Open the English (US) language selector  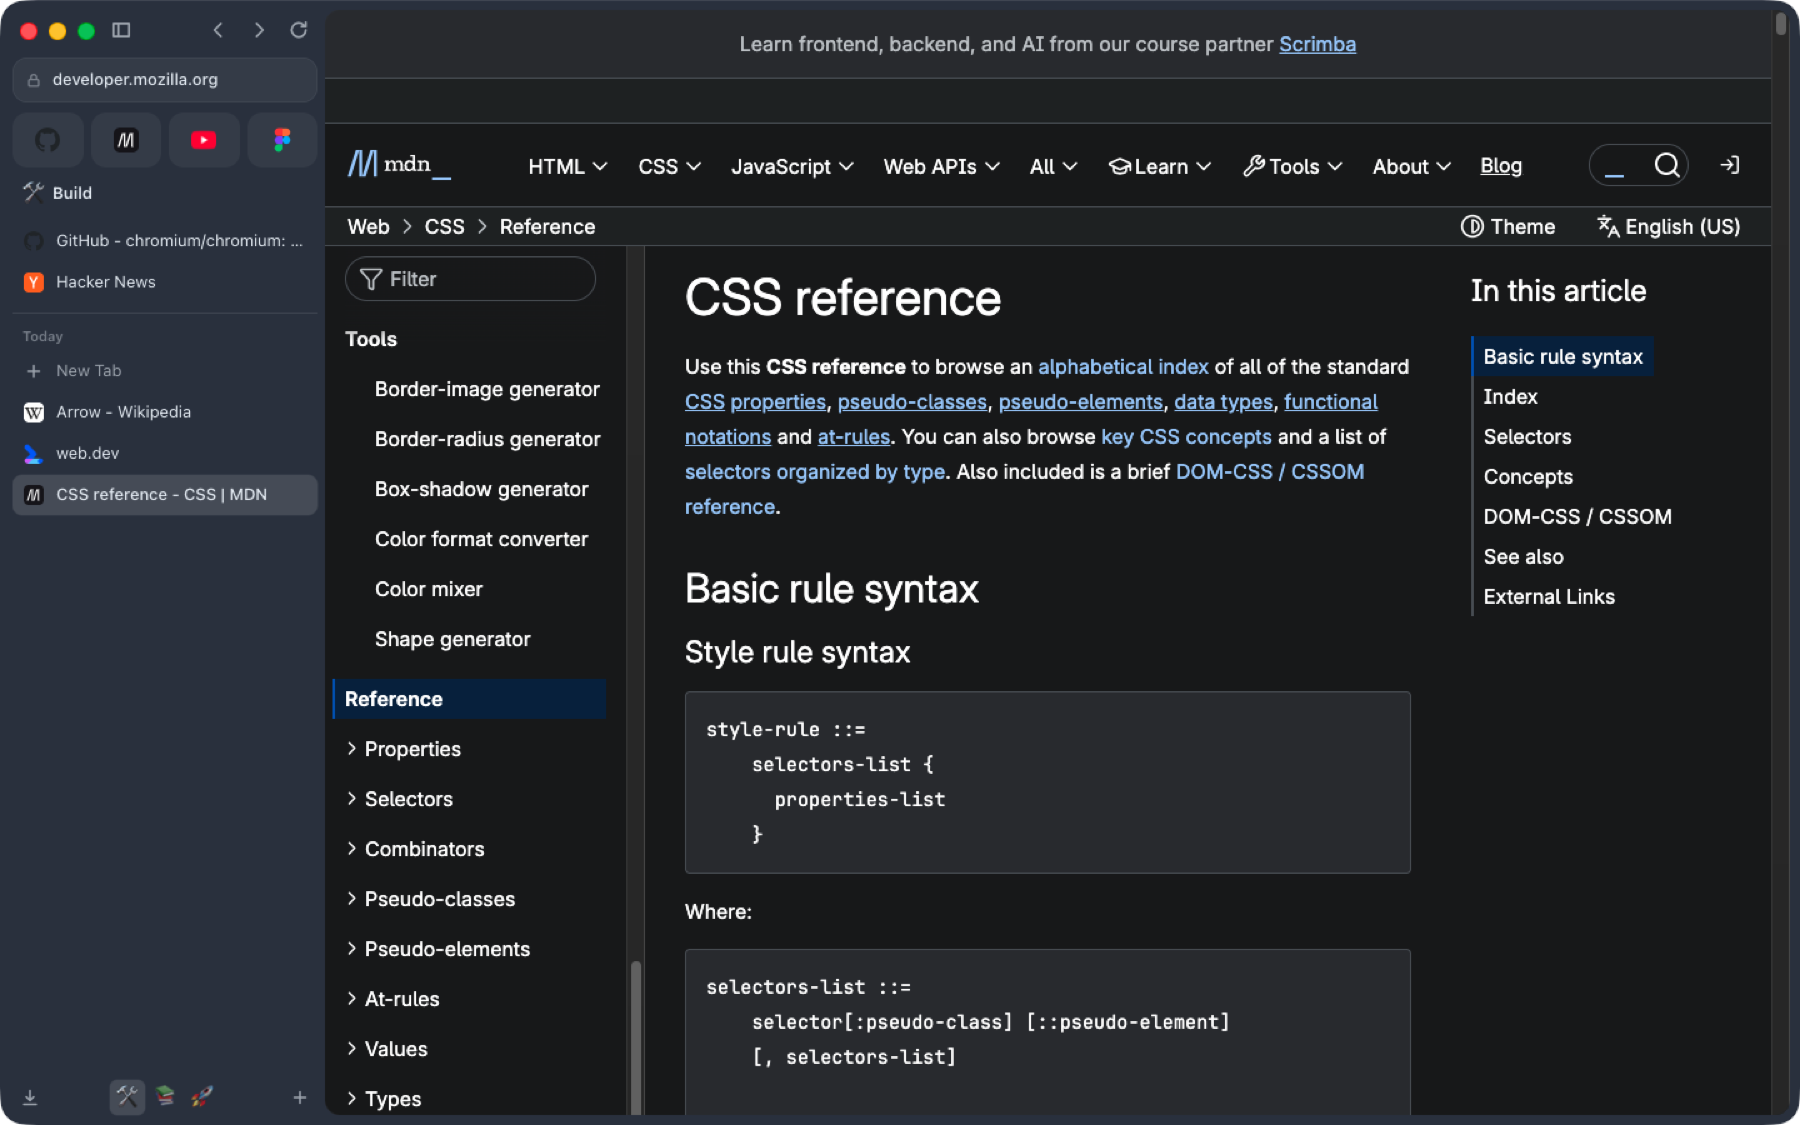pyautogui.click(x=1668, y=227)
